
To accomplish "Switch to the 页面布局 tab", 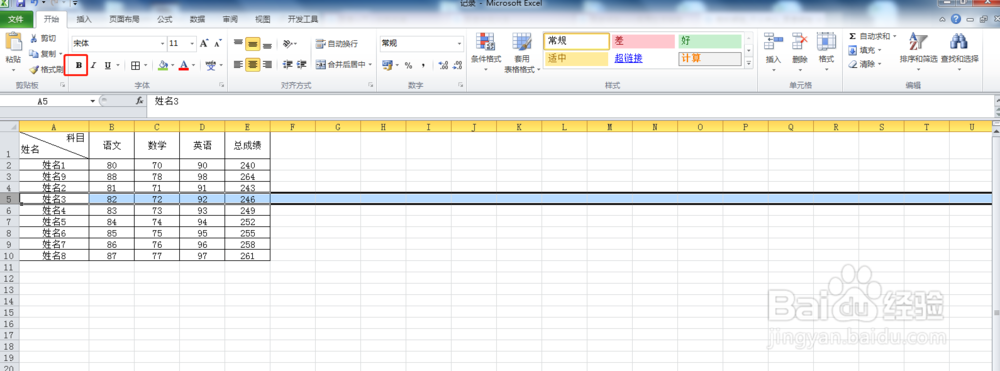I will (x=124, y=19).
